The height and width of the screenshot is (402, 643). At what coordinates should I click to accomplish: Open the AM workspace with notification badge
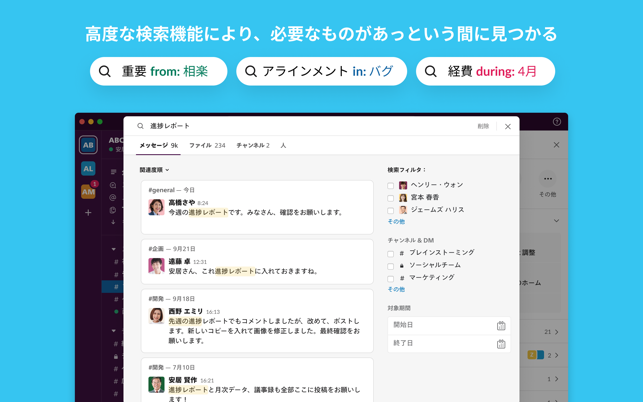(88, 191)
